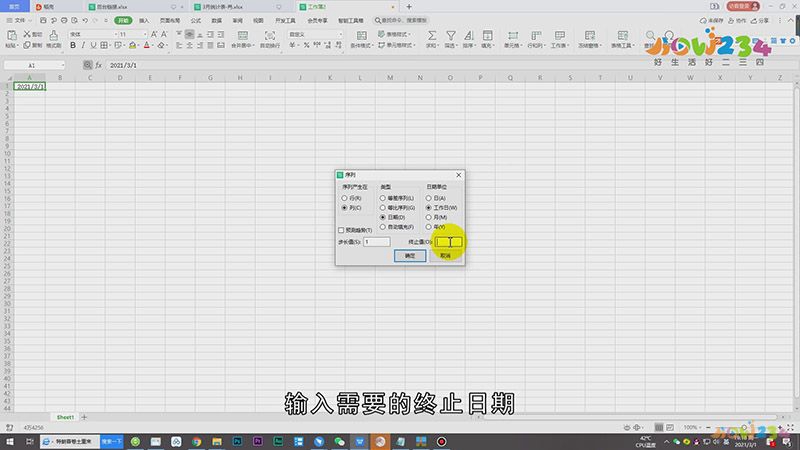This screenshot has width=800, height=450.
Task: Select the Month (月) date unit
Action: pos(429,217)
